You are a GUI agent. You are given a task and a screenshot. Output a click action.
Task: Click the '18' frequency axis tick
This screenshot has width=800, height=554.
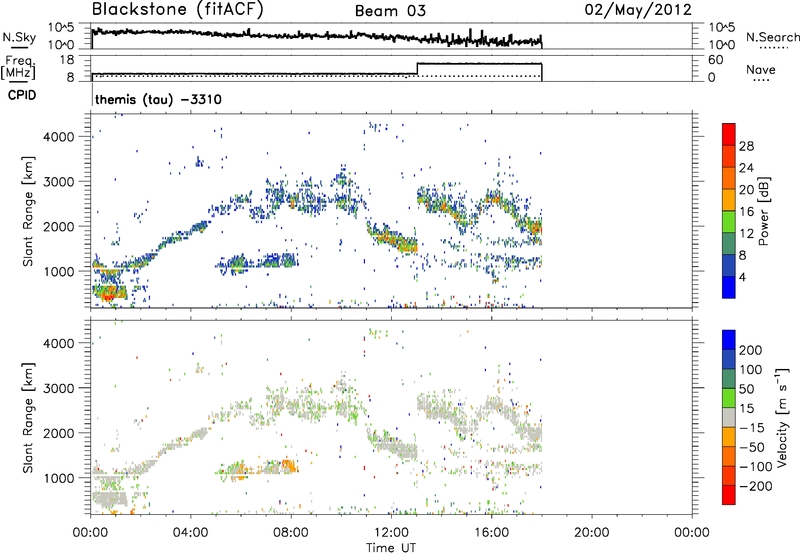pos(67,60)
